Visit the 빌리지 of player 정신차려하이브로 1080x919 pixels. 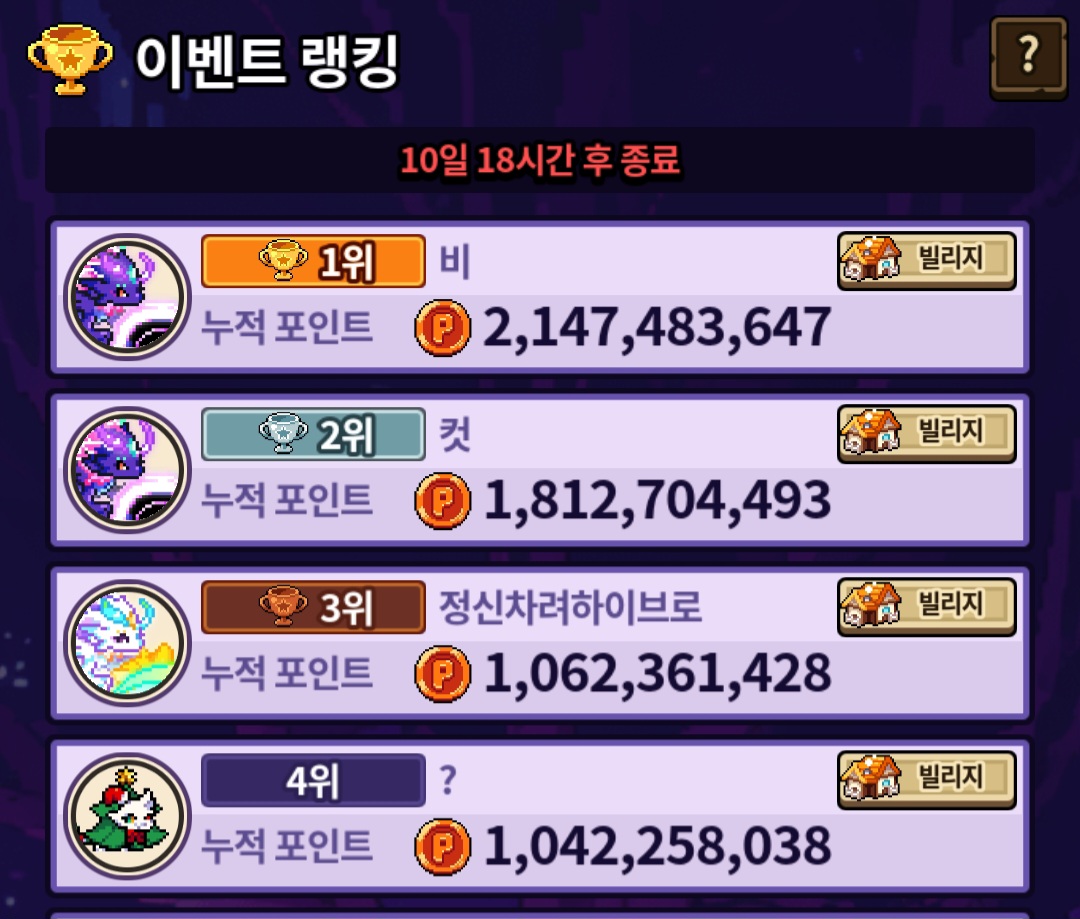(x=926, y=606)
